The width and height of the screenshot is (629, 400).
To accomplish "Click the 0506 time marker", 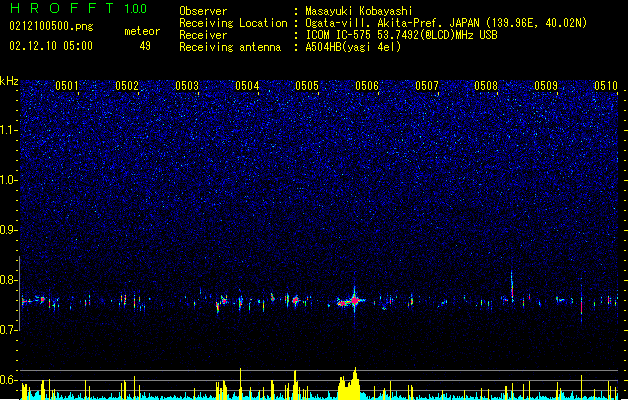I will click(x=367, y=86).
